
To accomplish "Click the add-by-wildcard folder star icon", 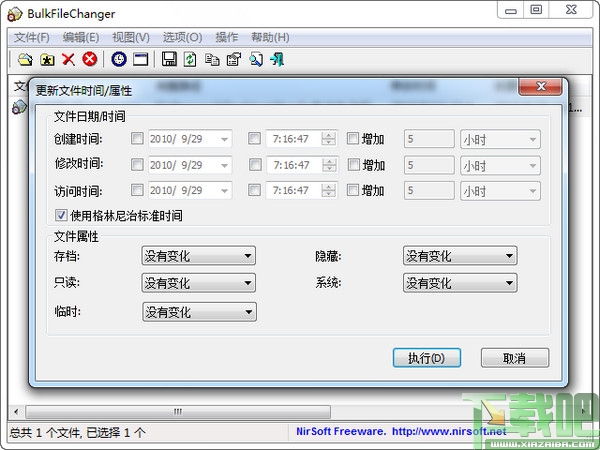I will point(47,60).
